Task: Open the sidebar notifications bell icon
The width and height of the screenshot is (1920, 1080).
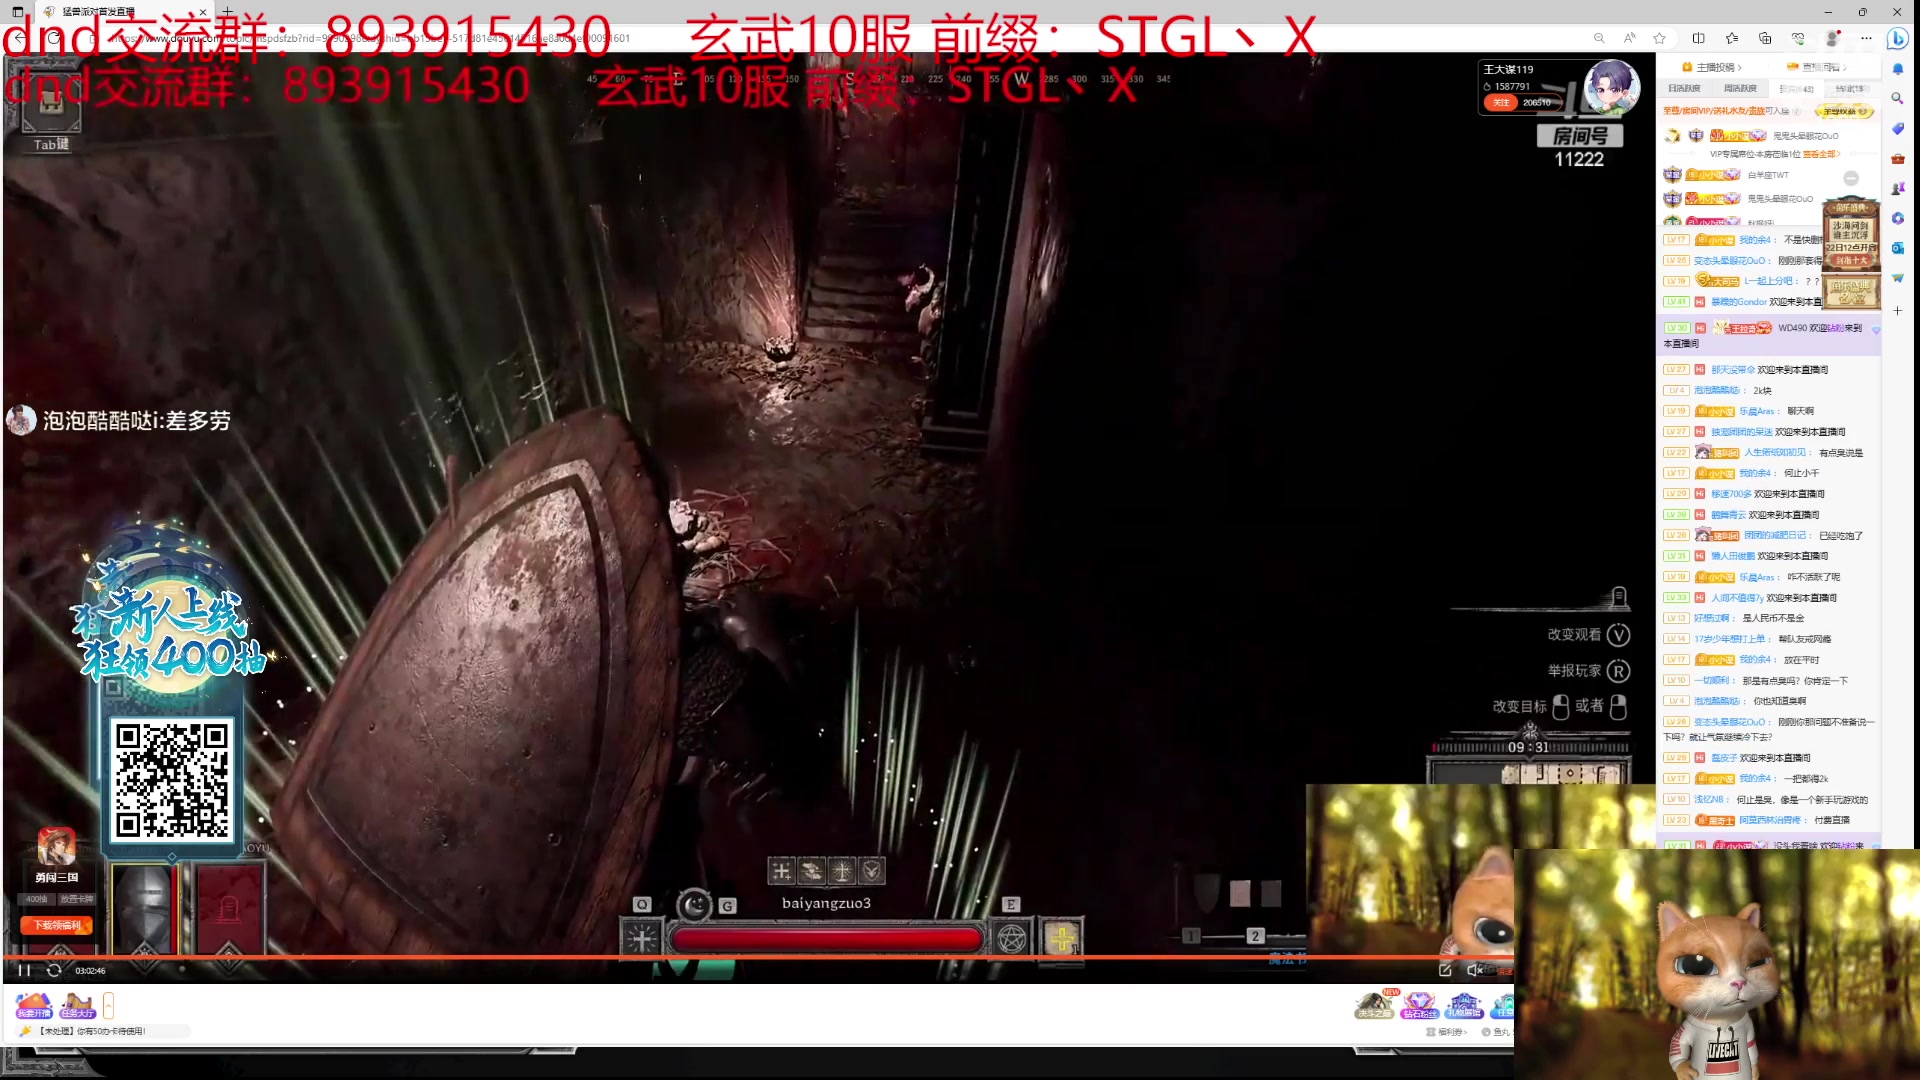Action: [1898, 69]
